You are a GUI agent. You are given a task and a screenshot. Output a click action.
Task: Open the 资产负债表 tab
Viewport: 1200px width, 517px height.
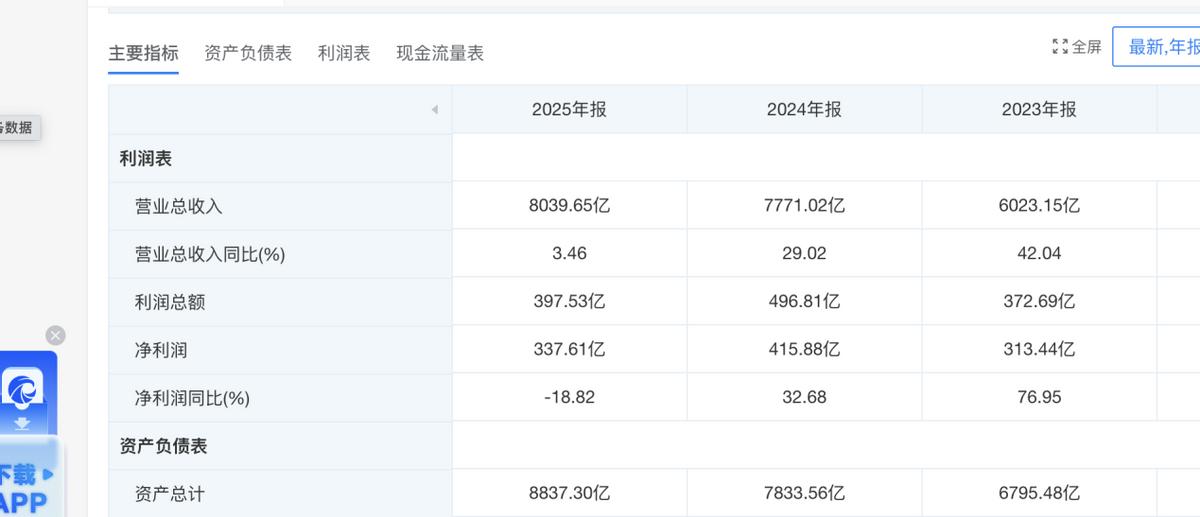248,53
